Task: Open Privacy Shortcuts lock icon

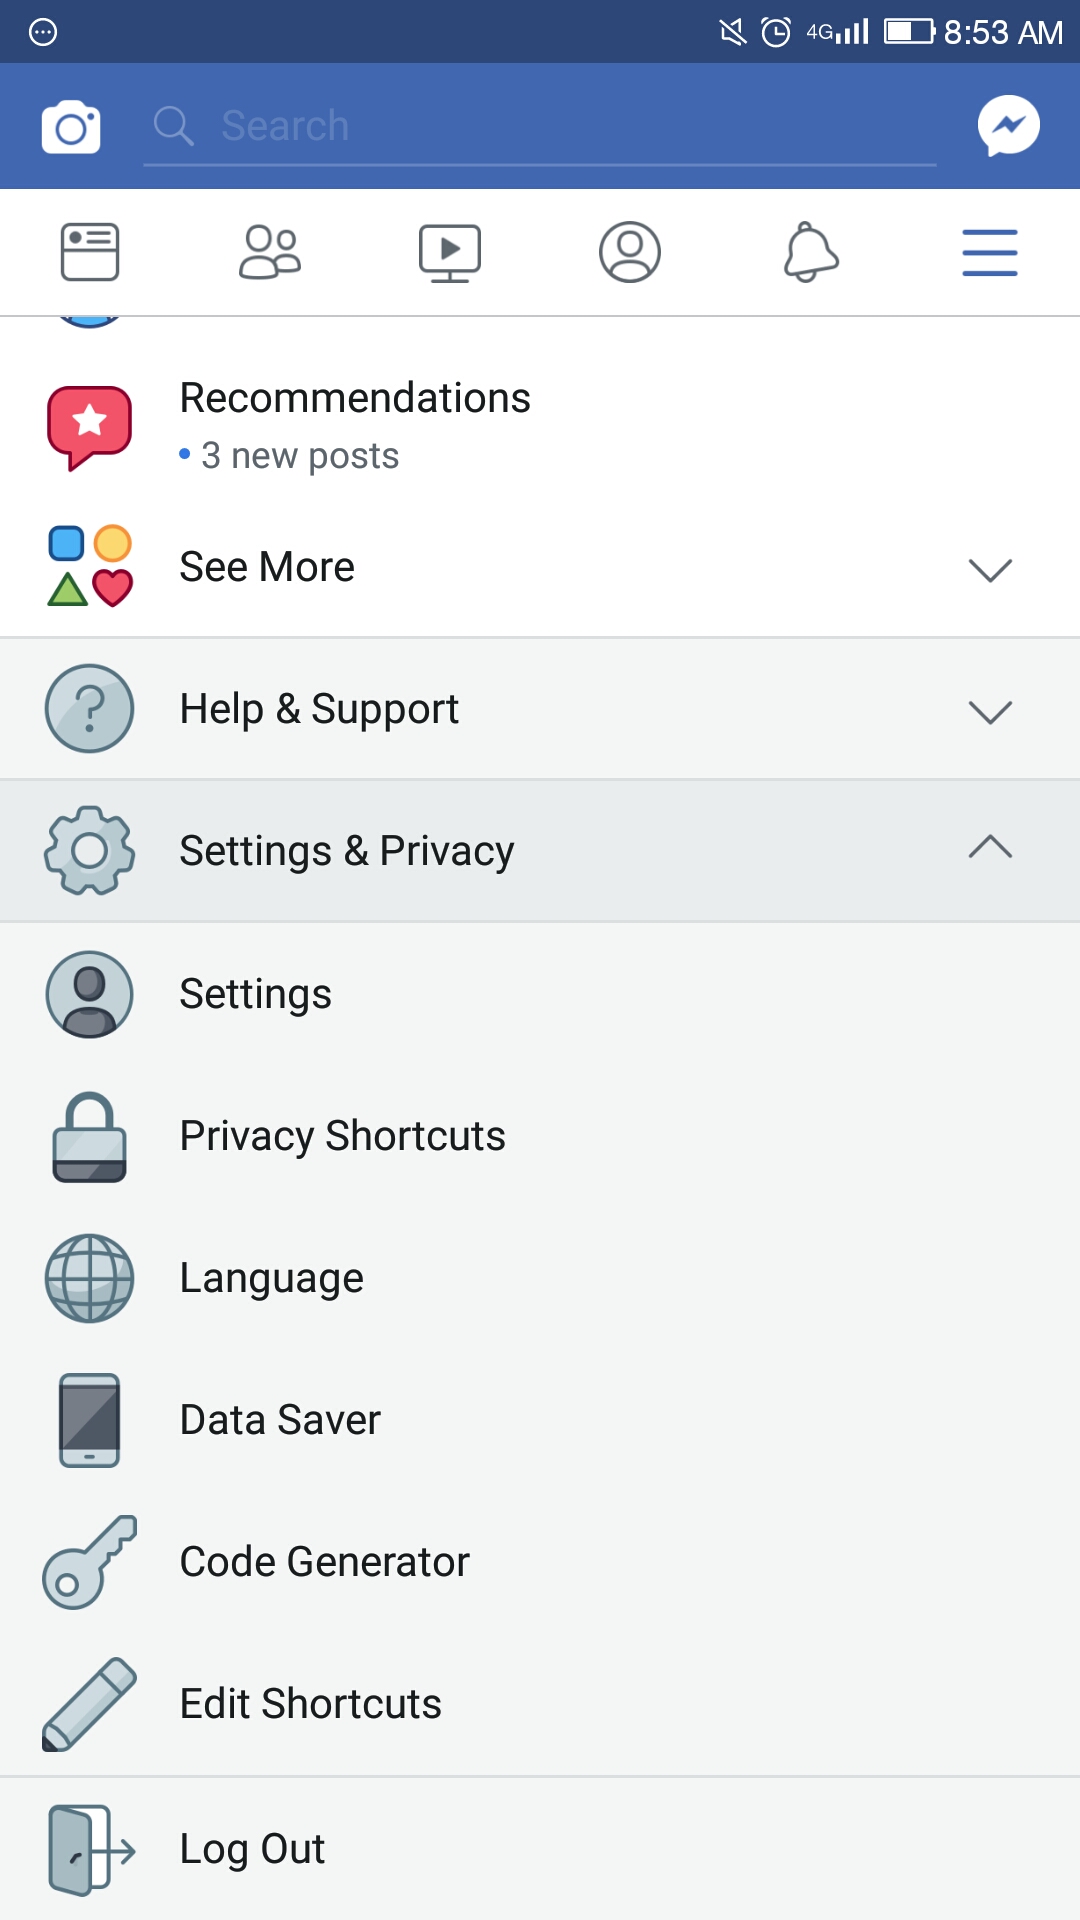Action: 90,1137
